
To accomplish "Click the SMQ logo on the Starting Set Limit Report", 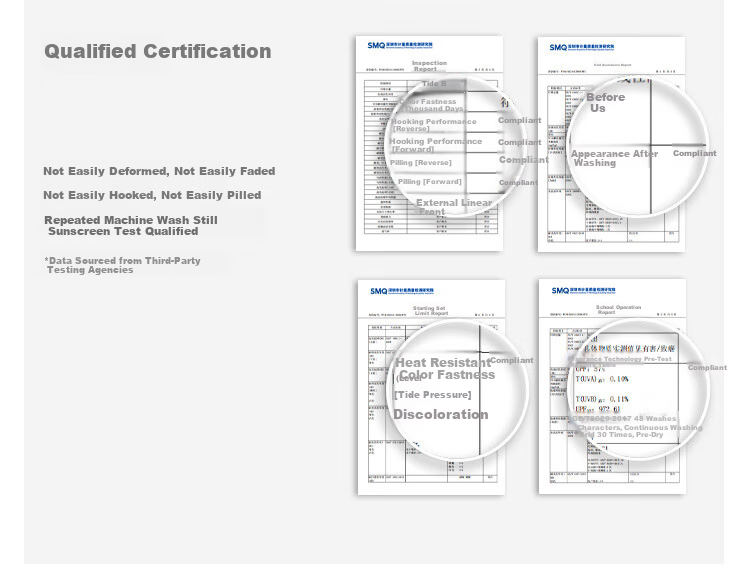I will [402, 291].
